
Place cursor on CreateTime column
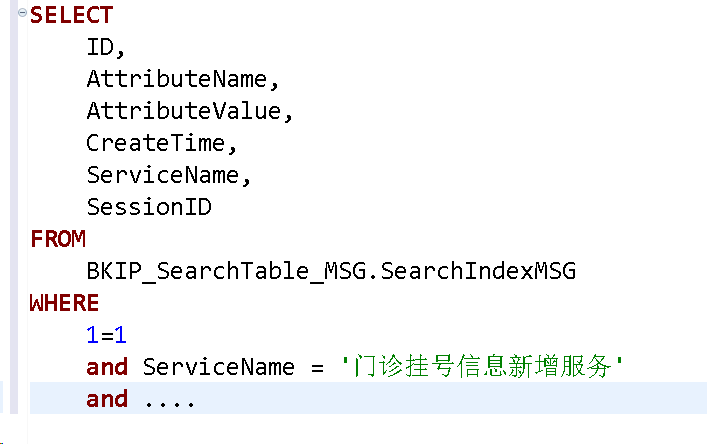click(156, 144)
